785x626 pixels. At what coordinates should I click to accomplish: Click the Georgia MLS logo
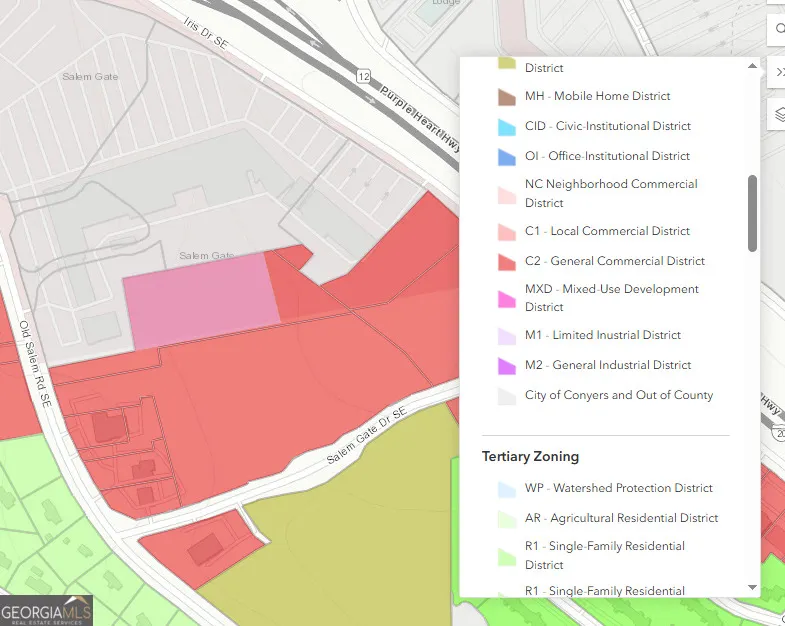tap(47, 610)
